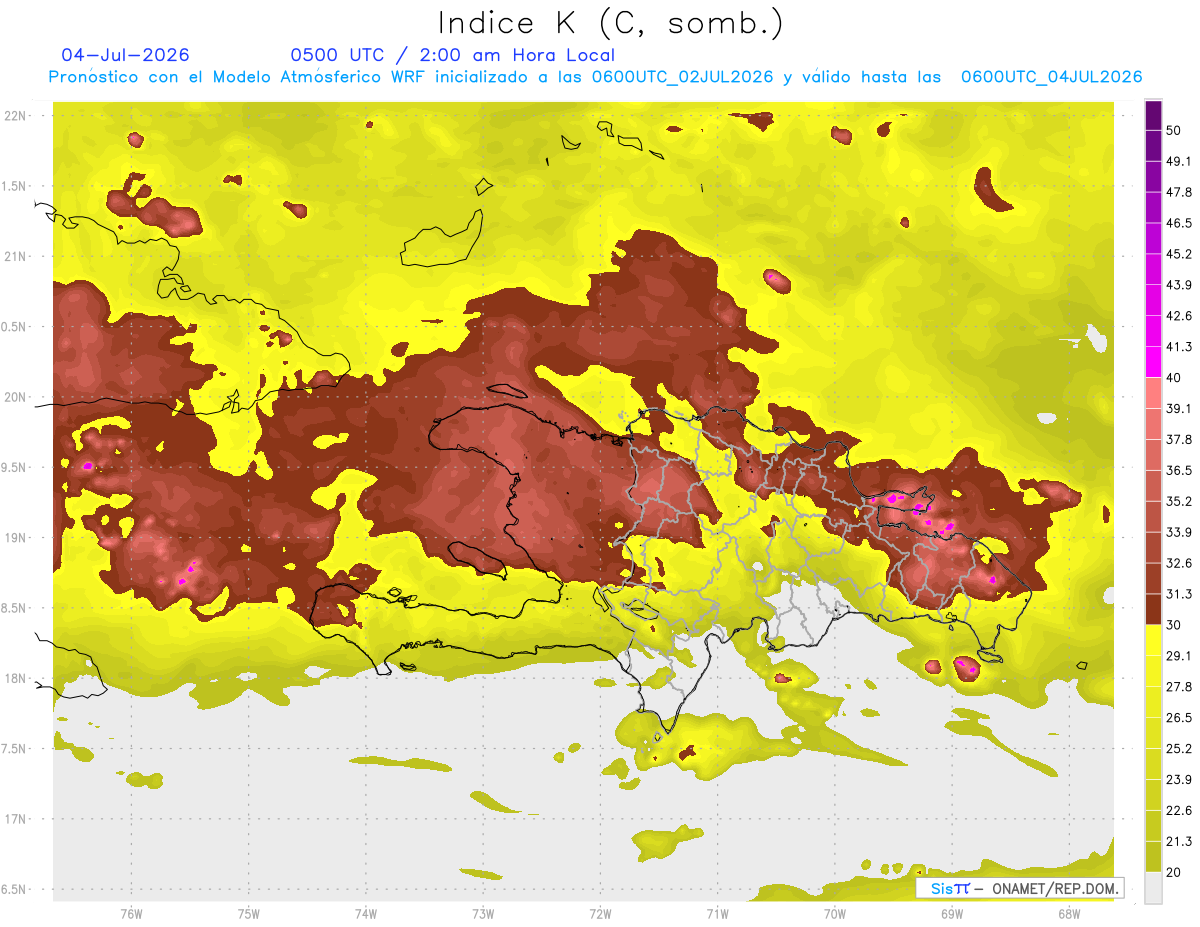Click legend value 42.6
The height and width of the screenshot is (927, 1200).
(x=1179, y=316)
